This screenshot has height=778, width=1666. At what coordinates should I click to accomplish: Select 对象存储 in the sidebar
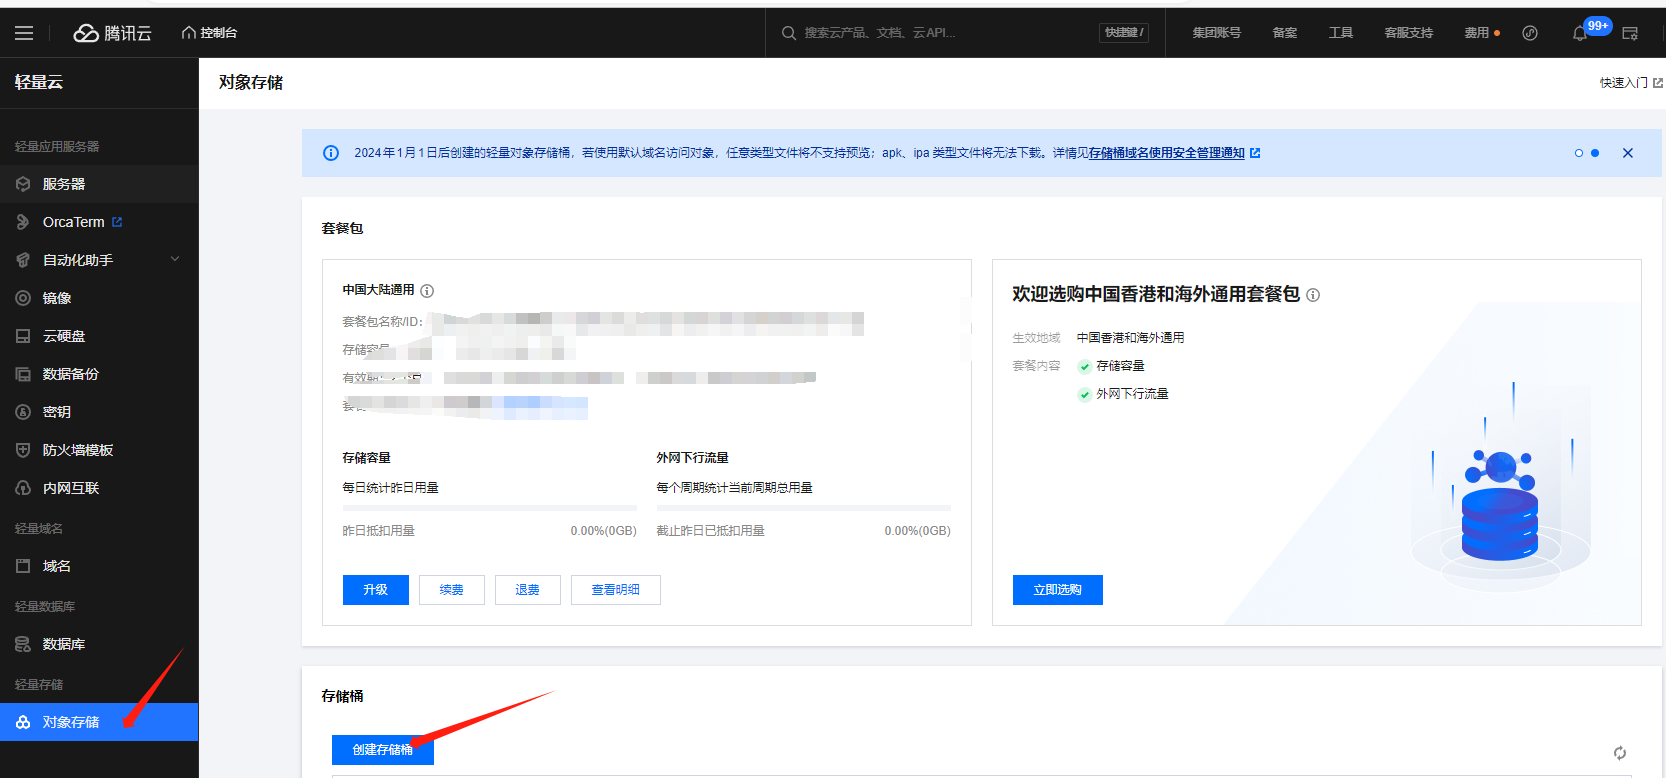click(99, 722)
